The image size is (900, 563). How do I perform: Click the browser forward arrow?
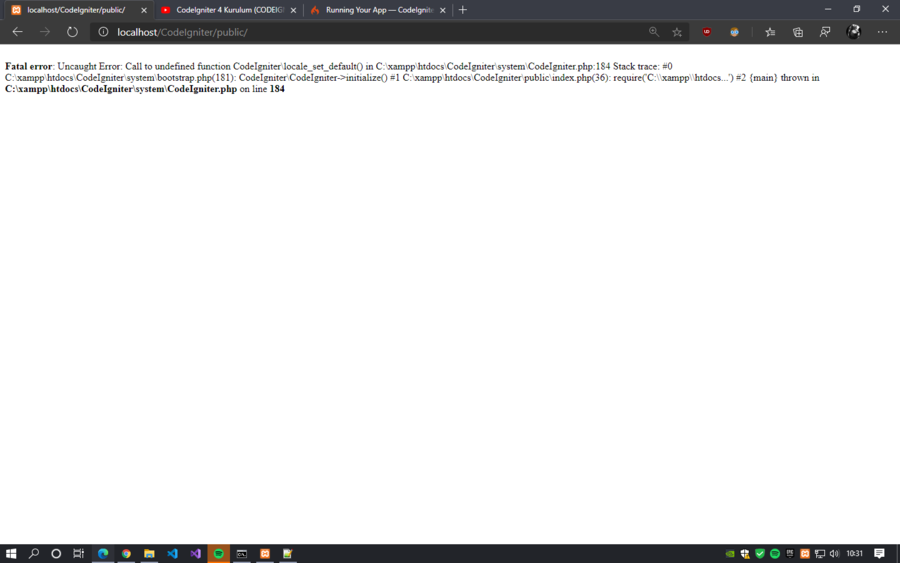pos(45,32)
